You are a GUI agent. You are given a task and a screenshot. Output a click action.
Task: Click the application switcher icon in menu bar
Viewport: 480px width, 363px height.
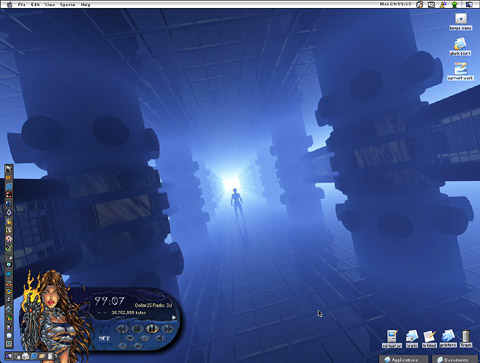click(470, 4)
